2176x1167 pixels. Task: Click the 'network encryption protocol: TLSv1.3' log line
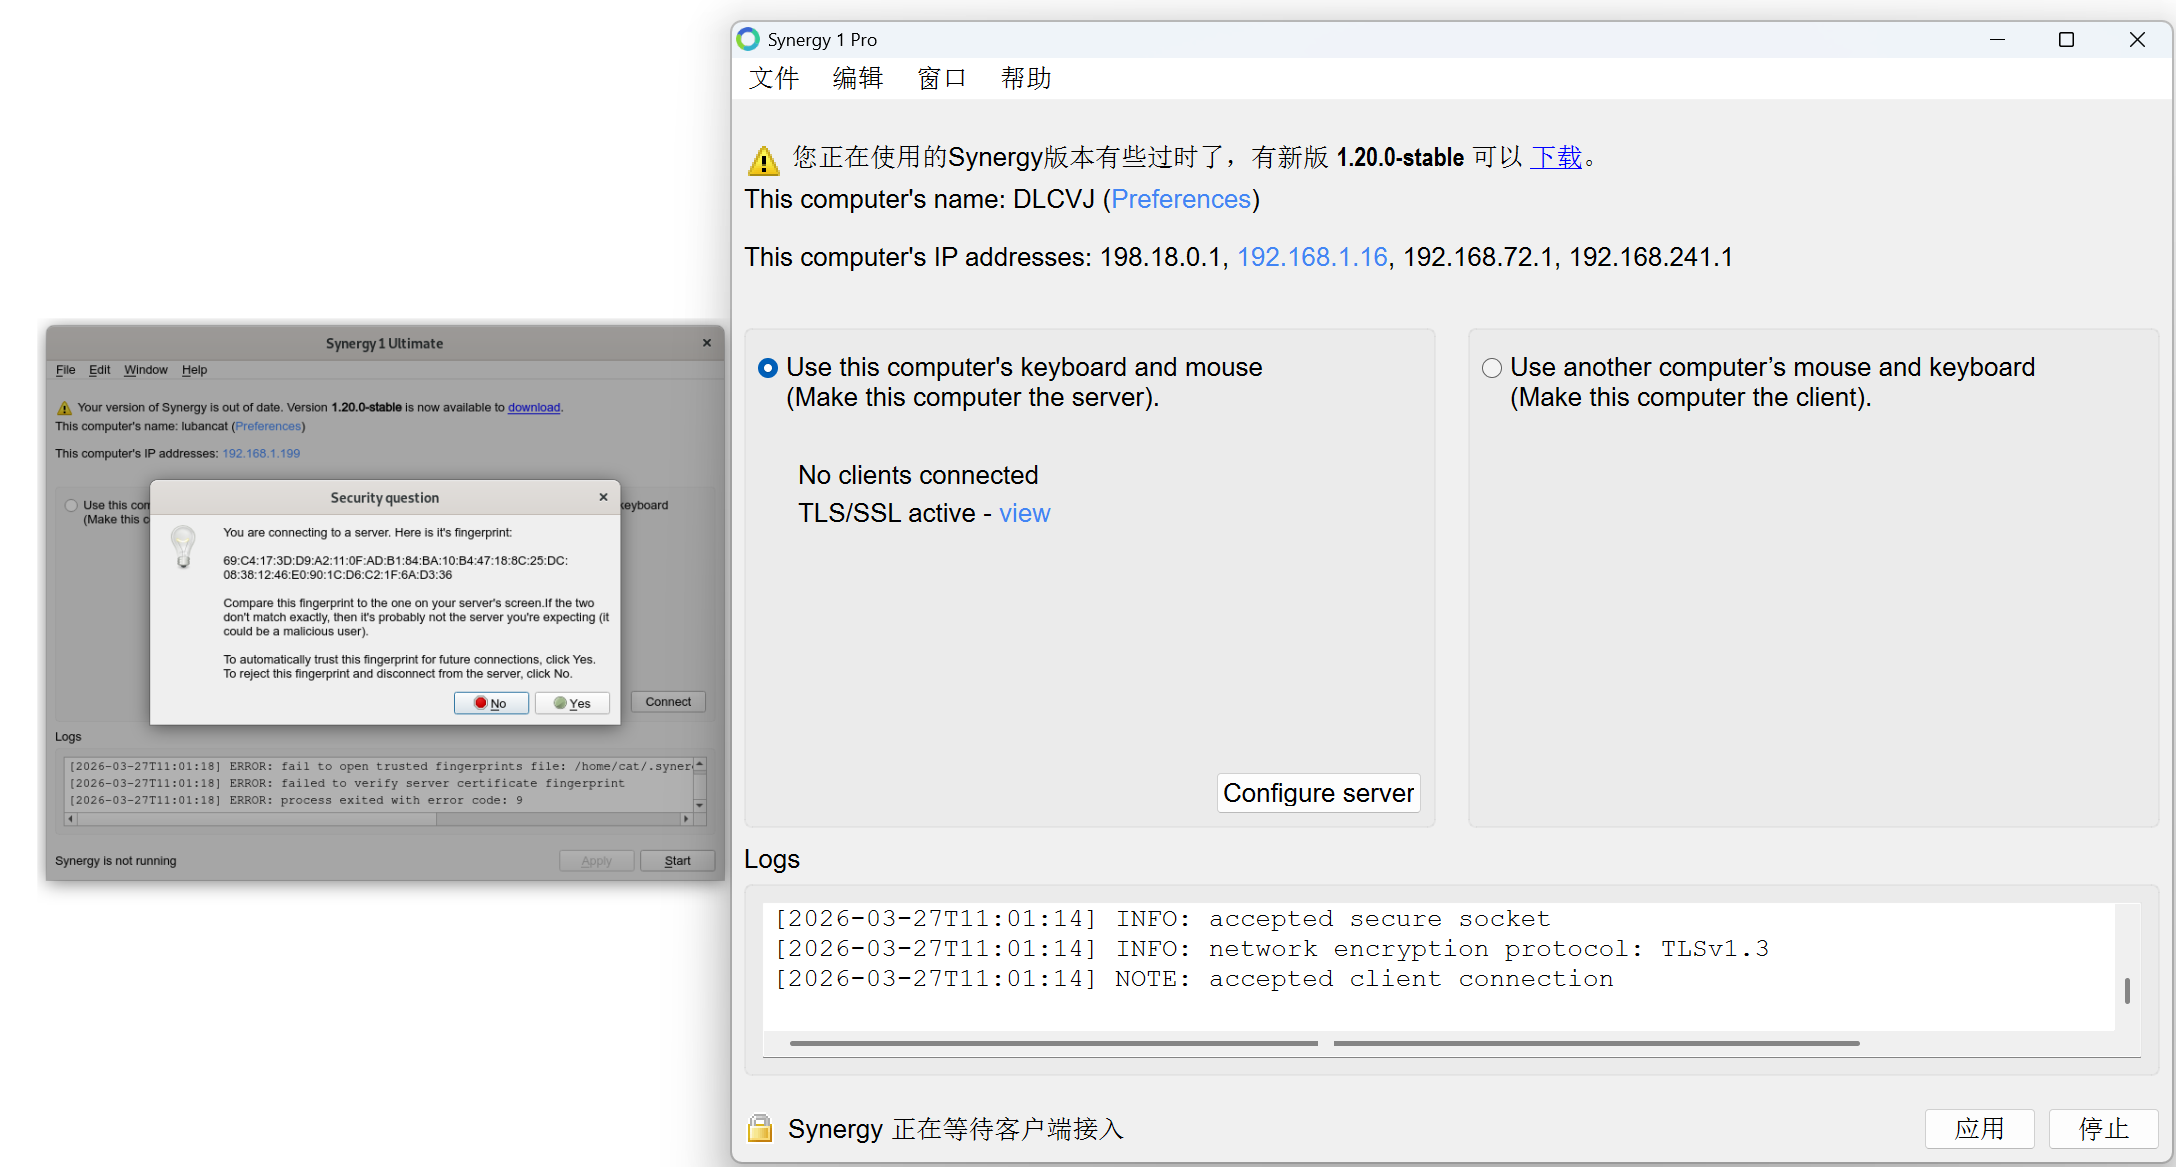click(x=1272, y=949)
